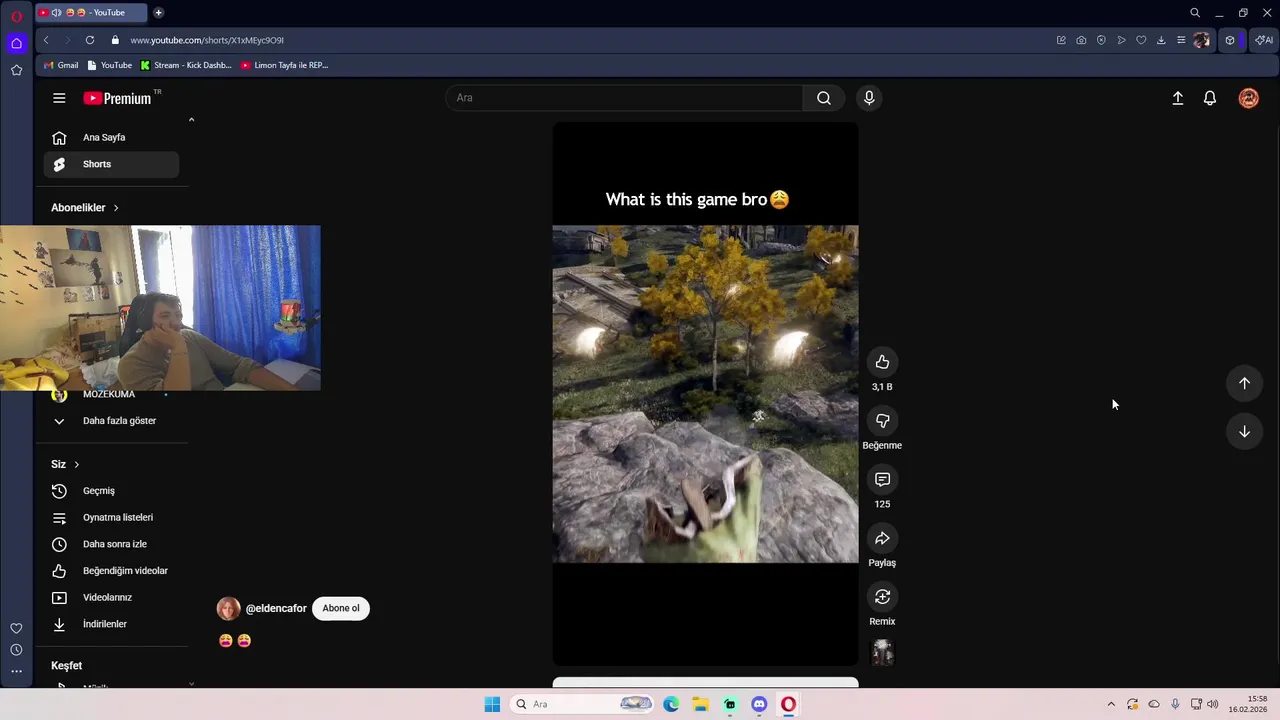Open the YouTube hamburger guide menu

[59, 98]
